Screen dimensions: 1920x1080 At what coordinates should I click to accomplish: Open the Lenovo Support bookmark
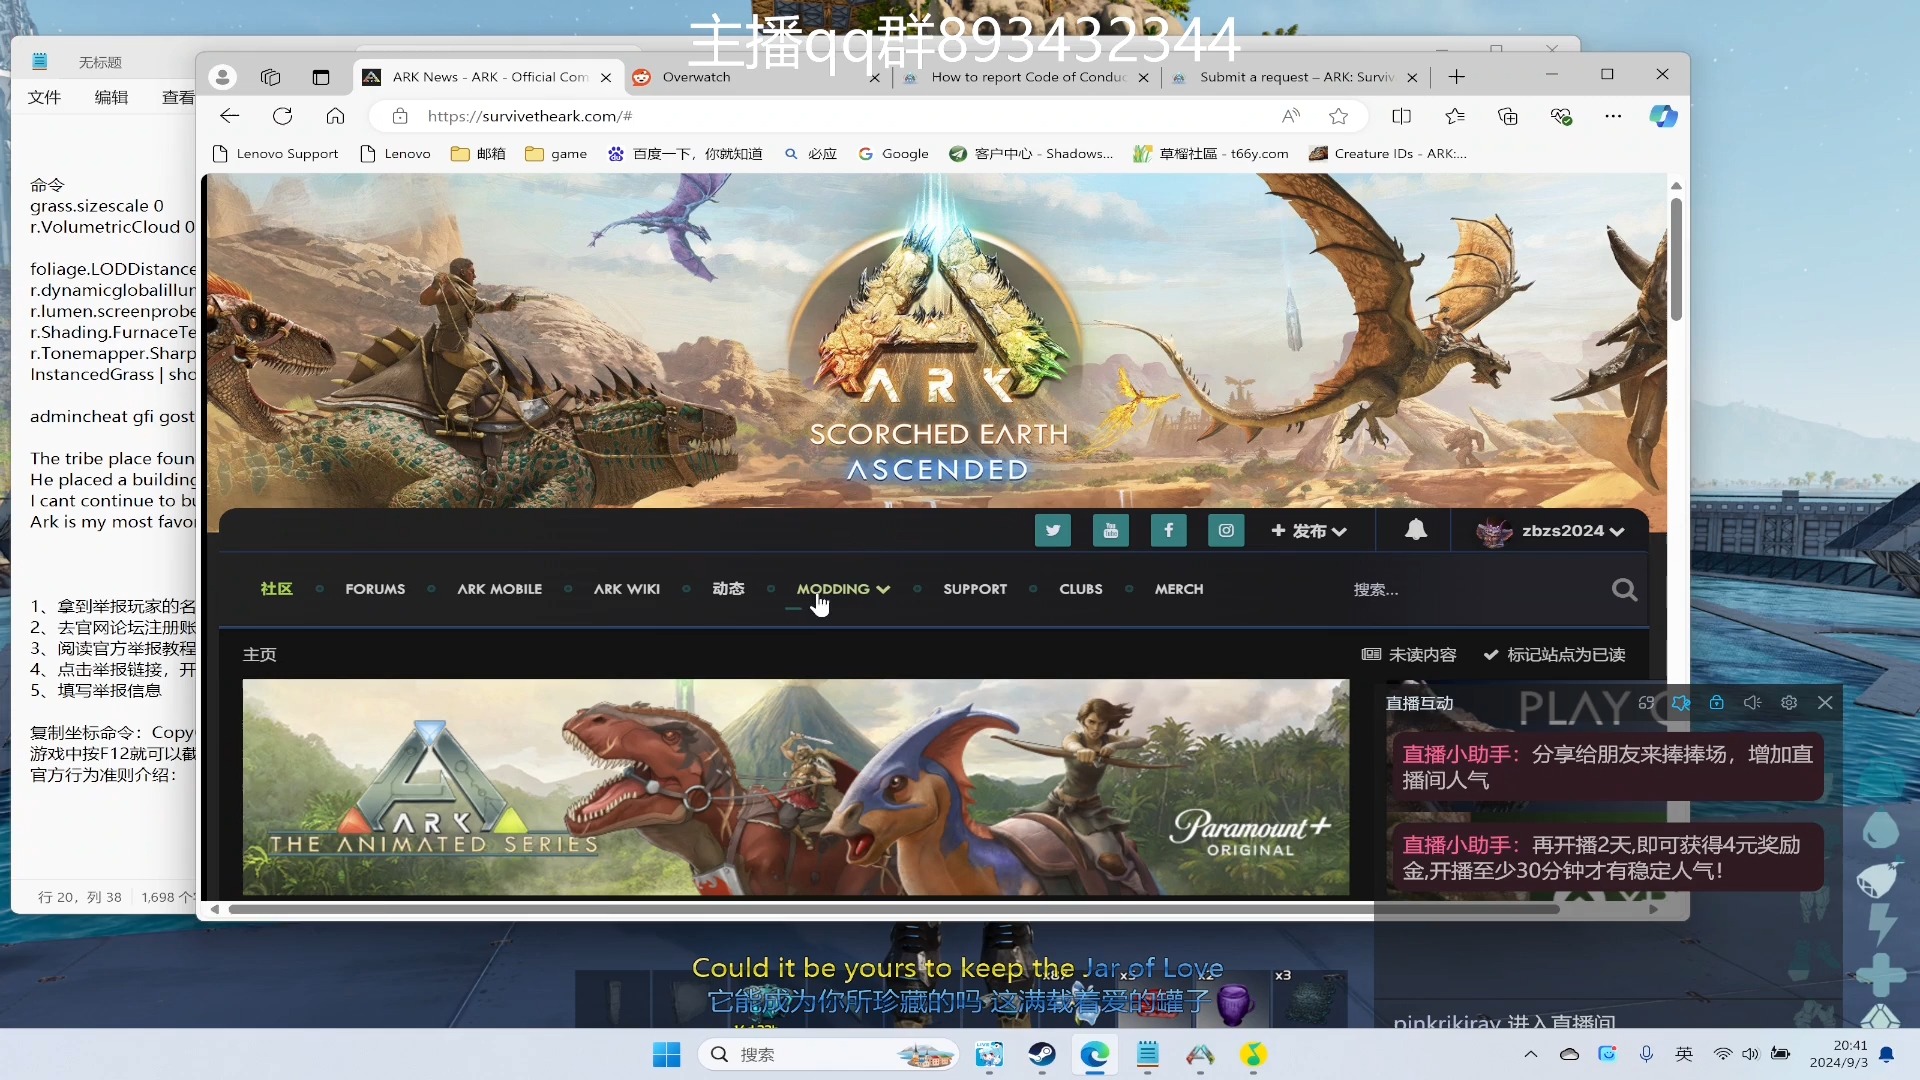pyautogui.click(x=276, y=154)
